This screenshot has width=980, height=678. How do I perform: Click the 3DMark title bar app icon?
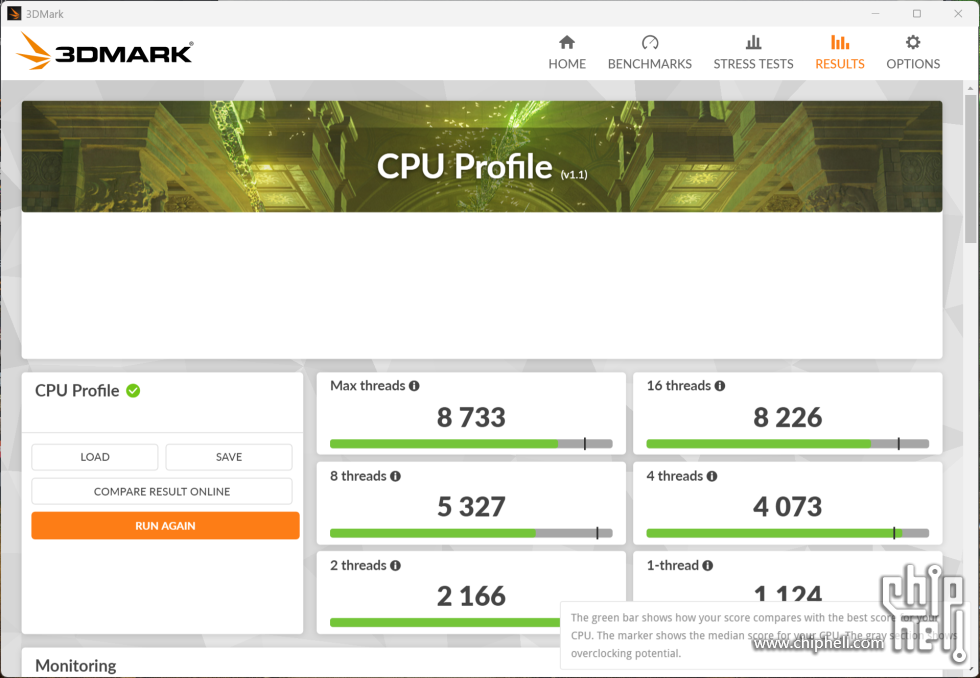pos(14,13)
